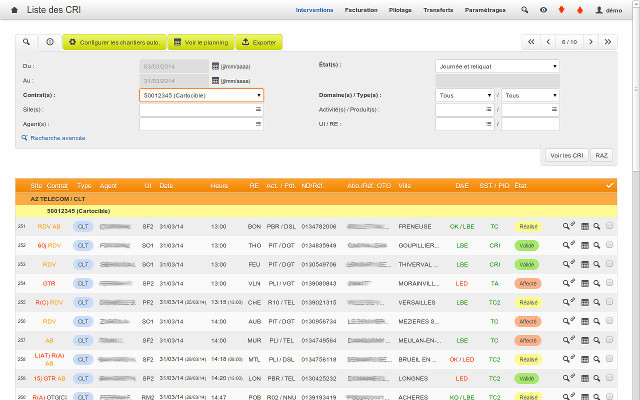Click plain magnifier icon on BRUEIL EN row

point(597,359)
